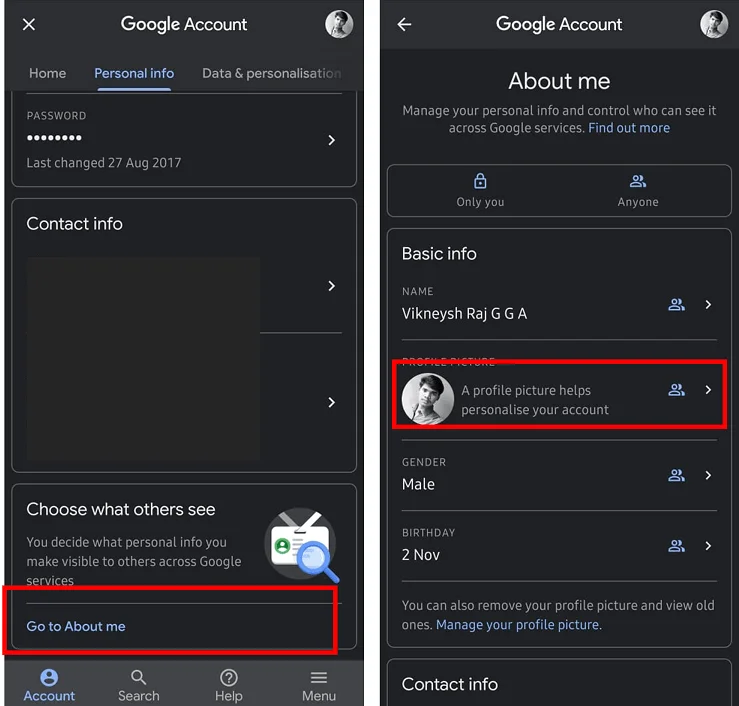Open Help in the bottom navigation
Screen dimensions: 739x706
(229, 685)
